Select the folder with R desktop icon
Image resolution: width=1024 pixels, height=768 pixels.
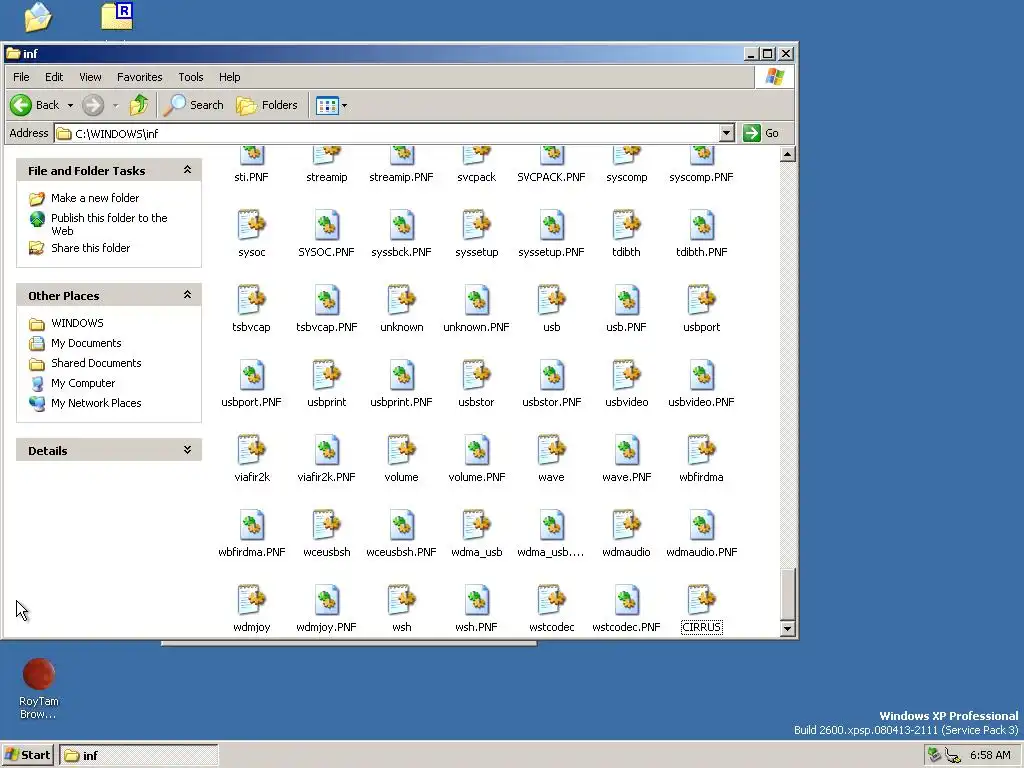pyautogui.click(x=118, y=16)
